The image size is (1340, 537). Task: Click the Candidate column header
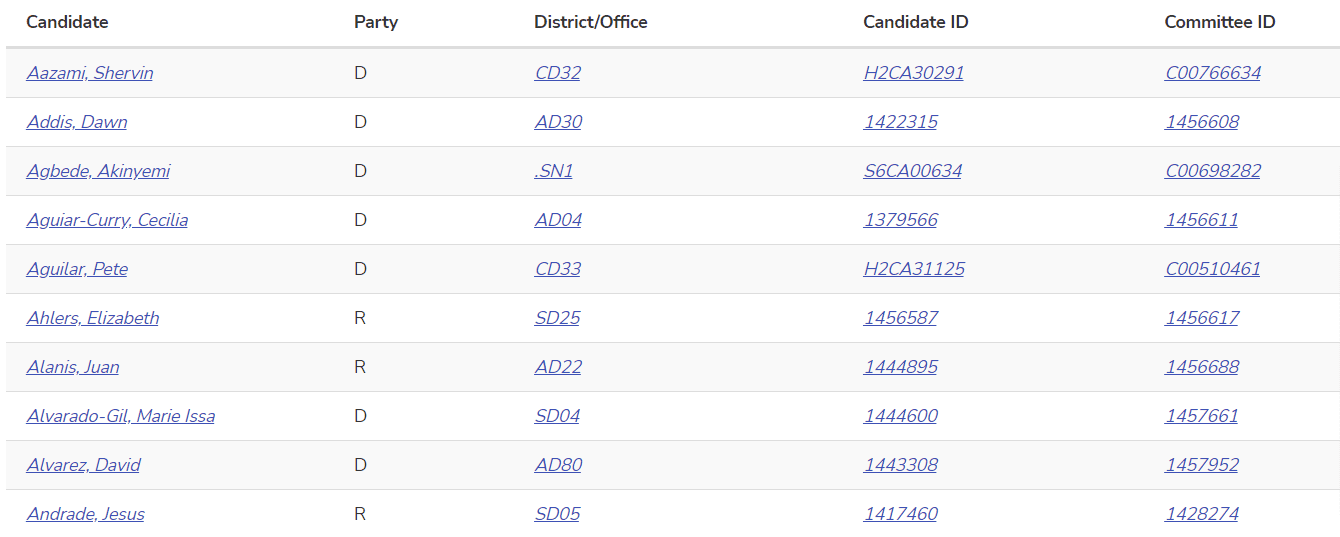(x=67, y=22)
